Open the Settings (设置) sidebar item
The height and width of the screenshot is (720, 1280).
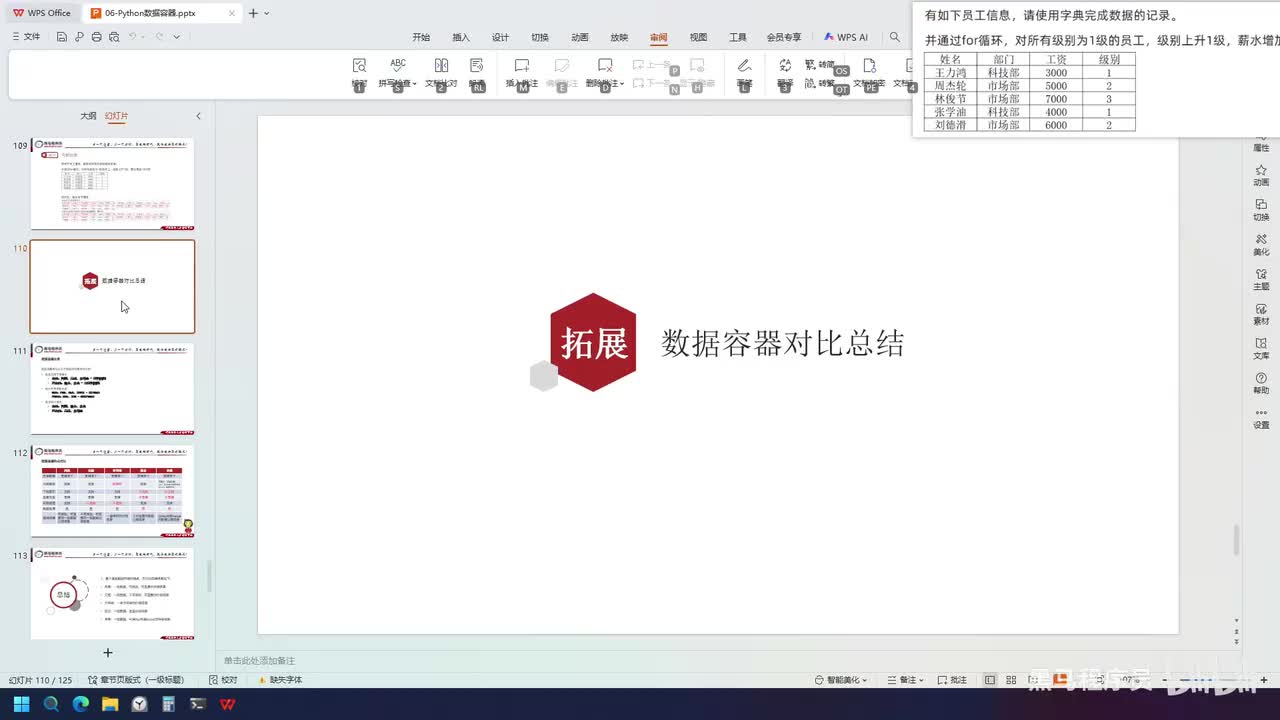coord(1261,418)
